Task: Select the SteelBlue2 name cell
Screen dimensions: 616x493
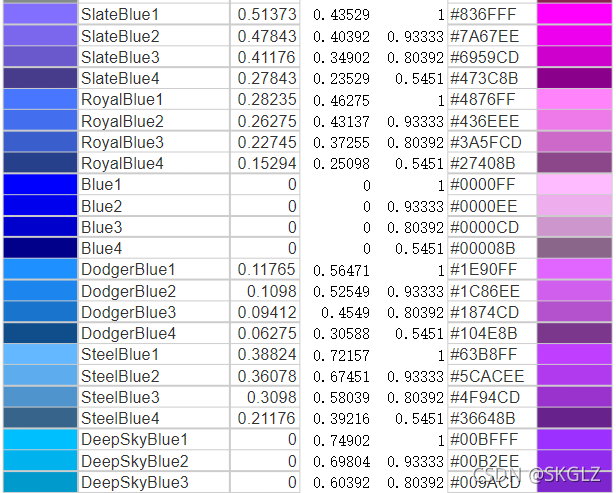Action: 154,376
